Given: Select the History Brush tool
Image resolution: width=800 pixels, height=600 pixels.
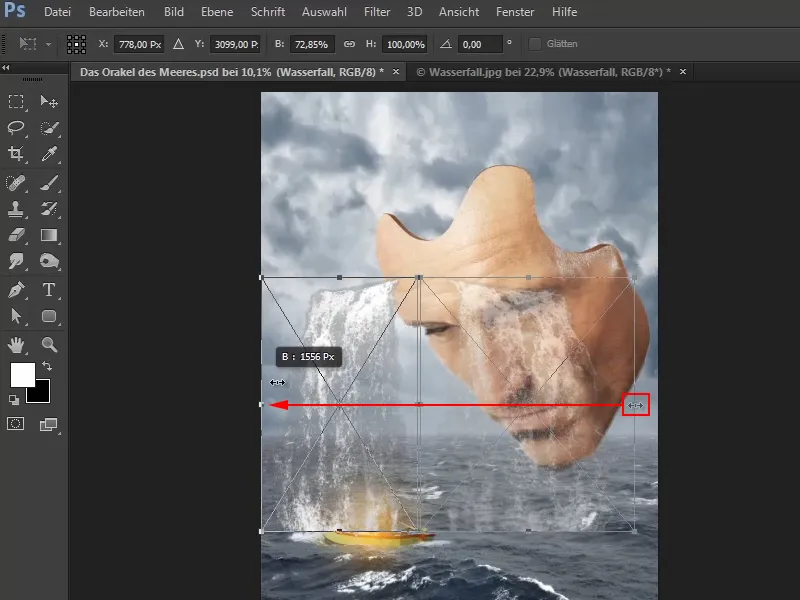Looking at the screenshot, I should click(x=49, y=209).
